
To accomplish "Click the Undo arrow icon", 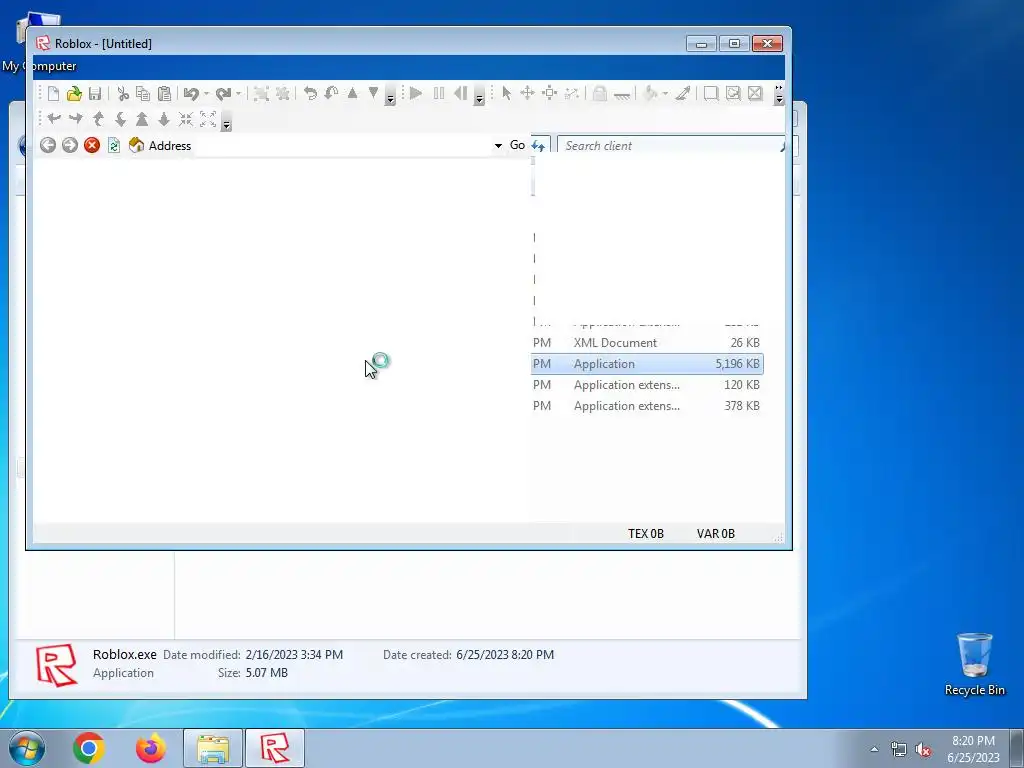I will (x=191, y=93).
